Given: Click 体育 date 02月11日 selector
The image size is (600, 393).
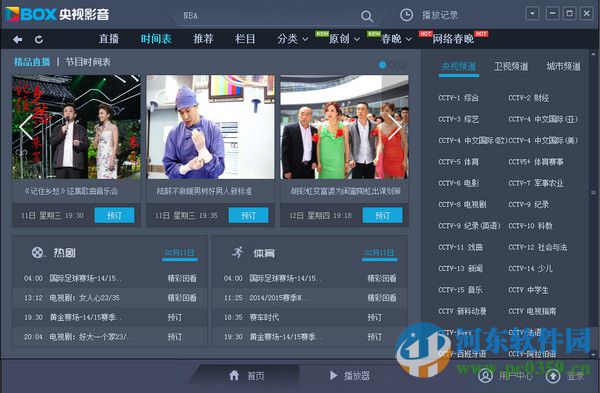Looking at the screenshot, I should 380,253.
